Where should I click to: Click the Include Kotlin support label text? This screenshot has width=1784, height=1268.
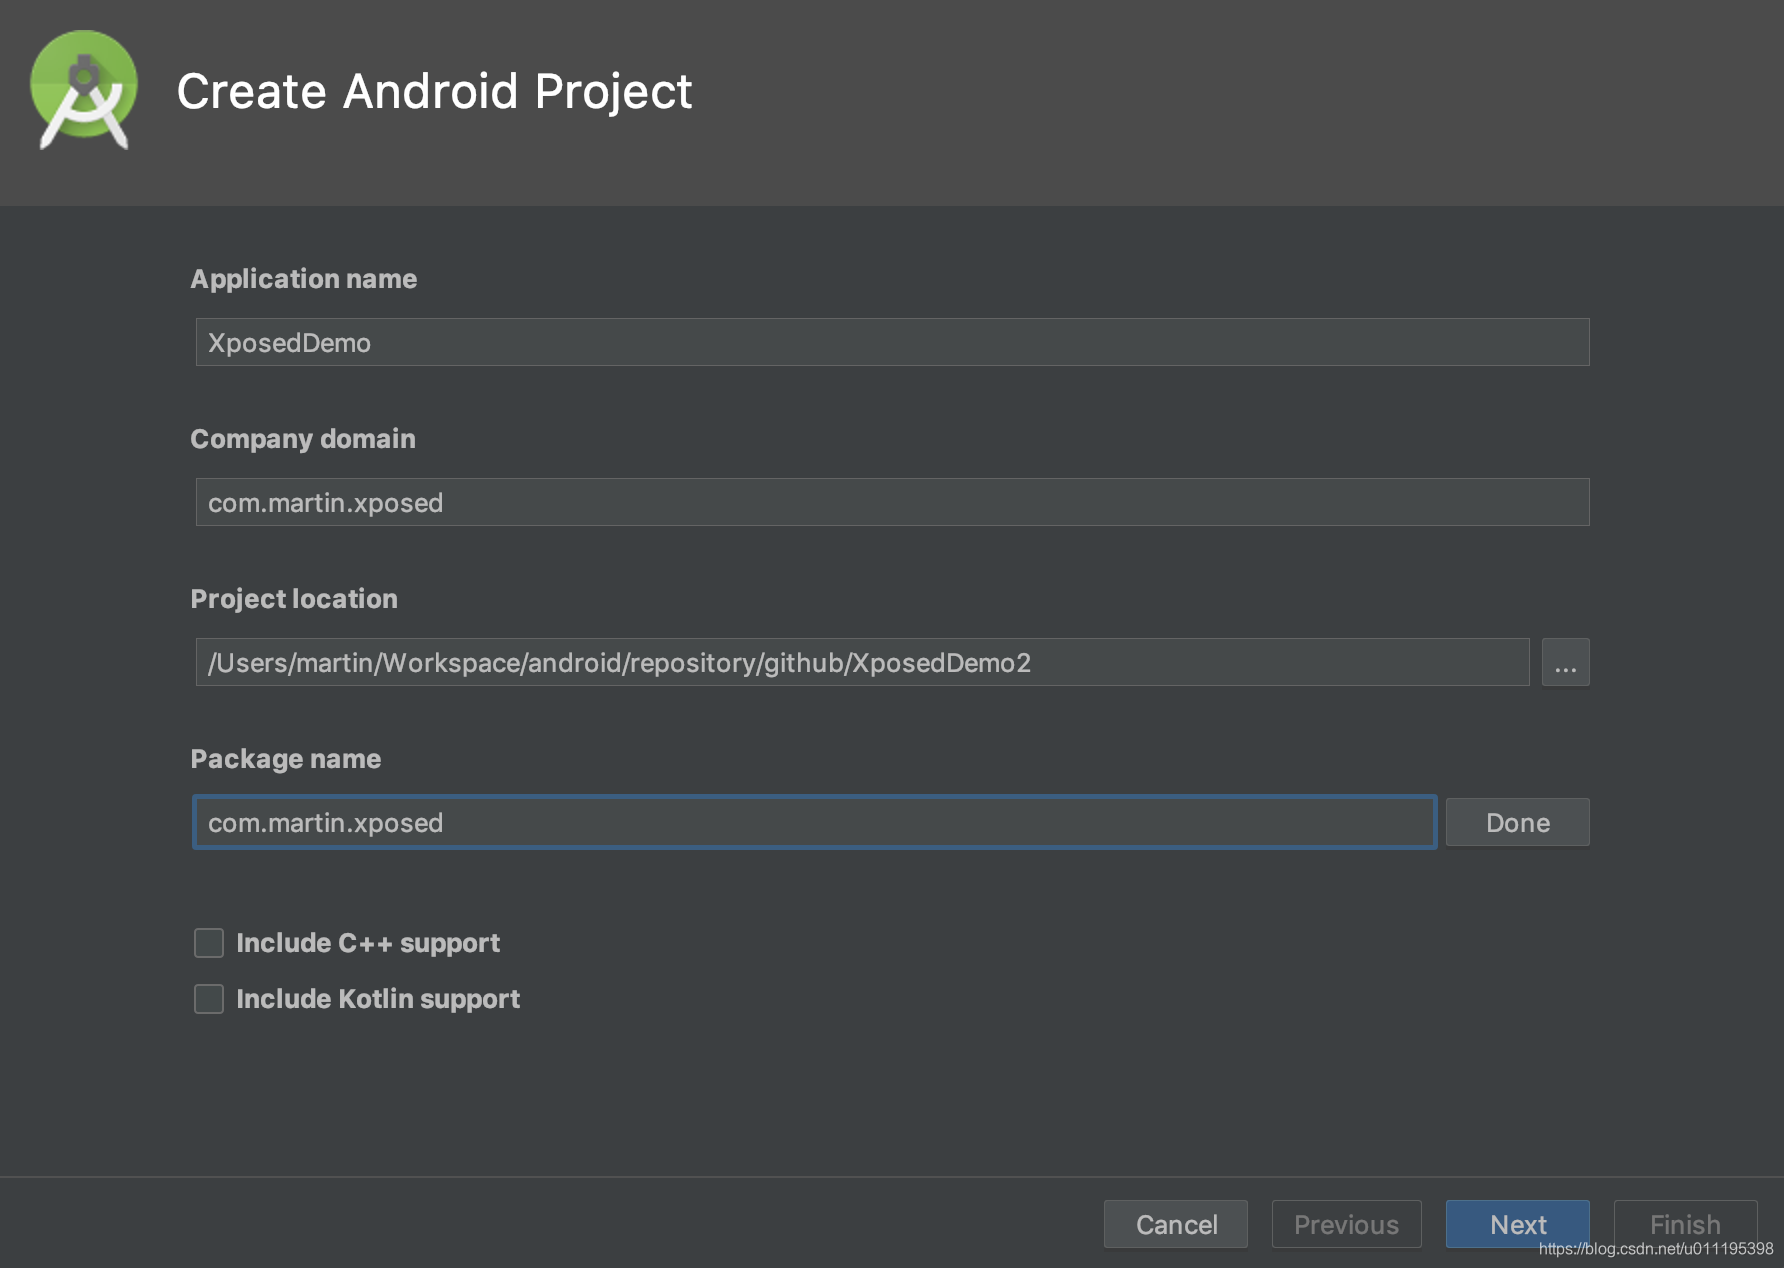[x=378, y=999]
